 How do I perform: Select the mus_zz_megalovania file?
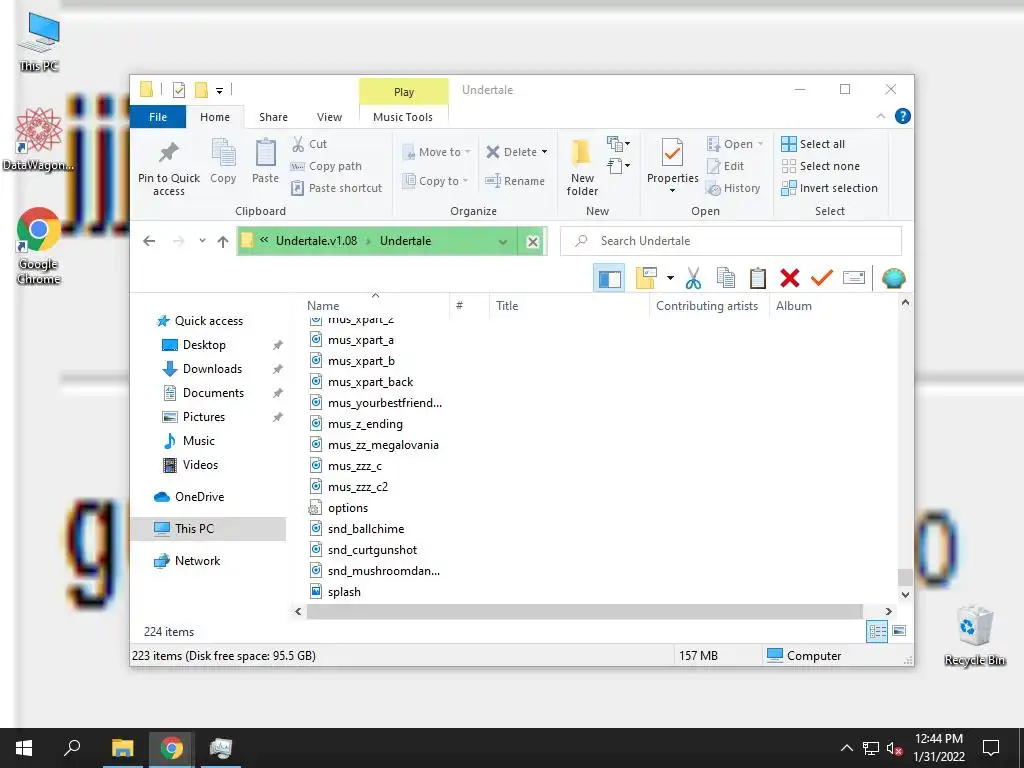click(374, 445)
